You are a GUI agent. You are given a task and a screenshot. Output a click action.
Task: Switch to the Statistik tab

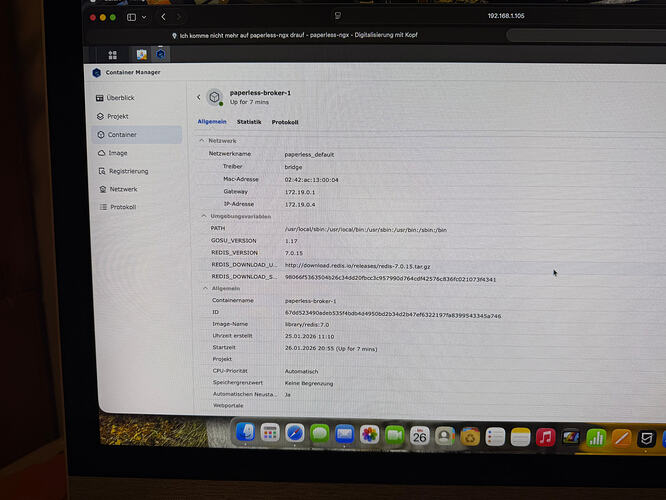pos(249,122)
